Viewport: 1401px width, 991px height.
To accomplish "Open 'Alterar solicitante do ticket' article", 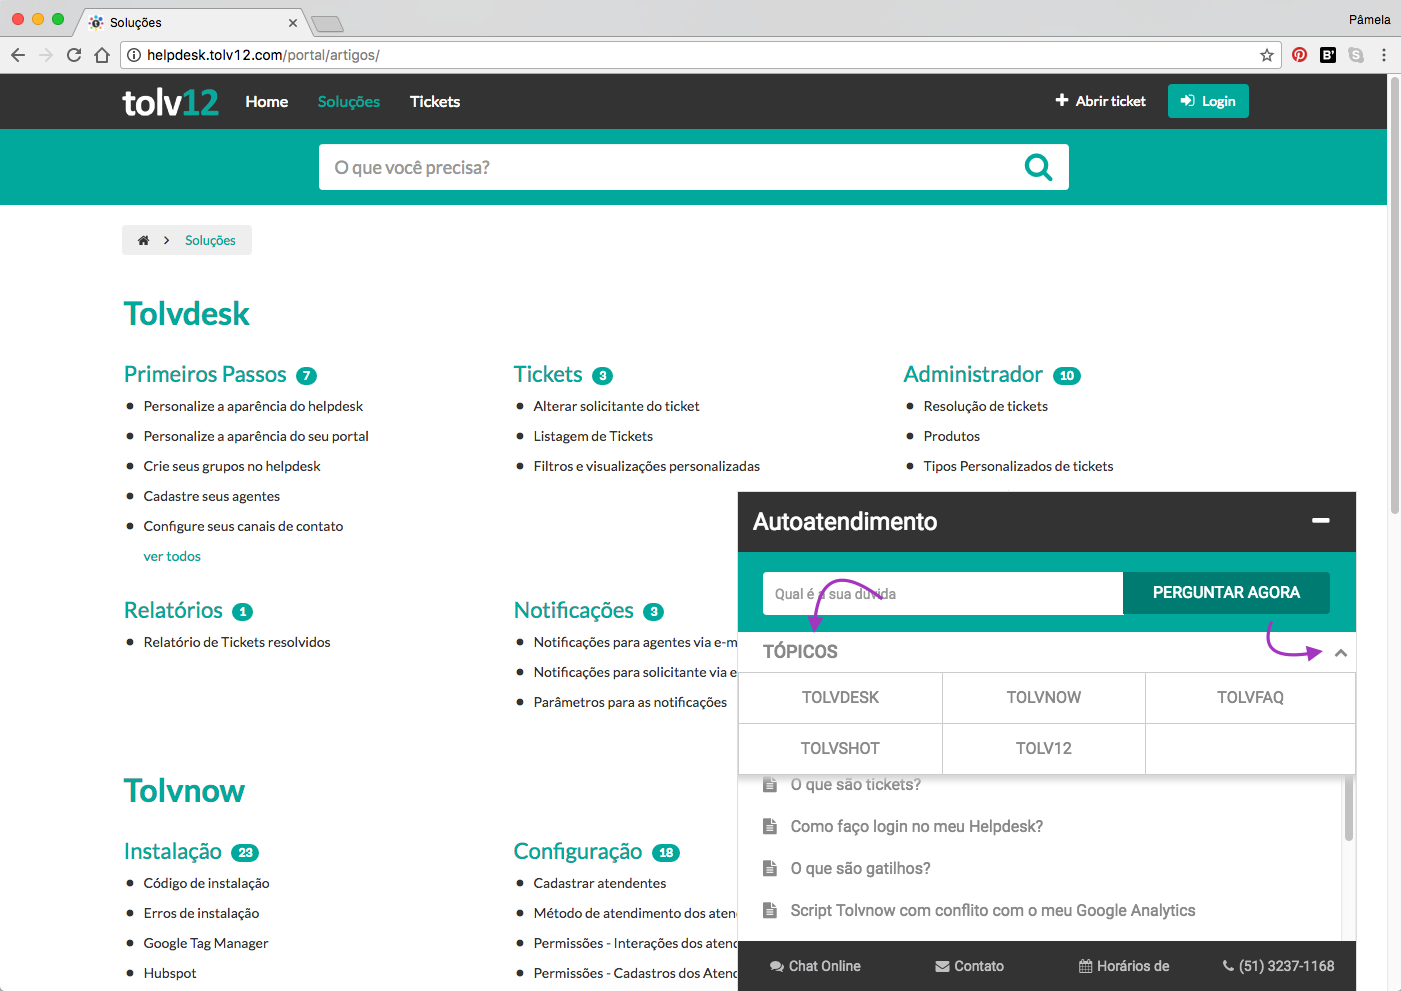I will [616, 406].
